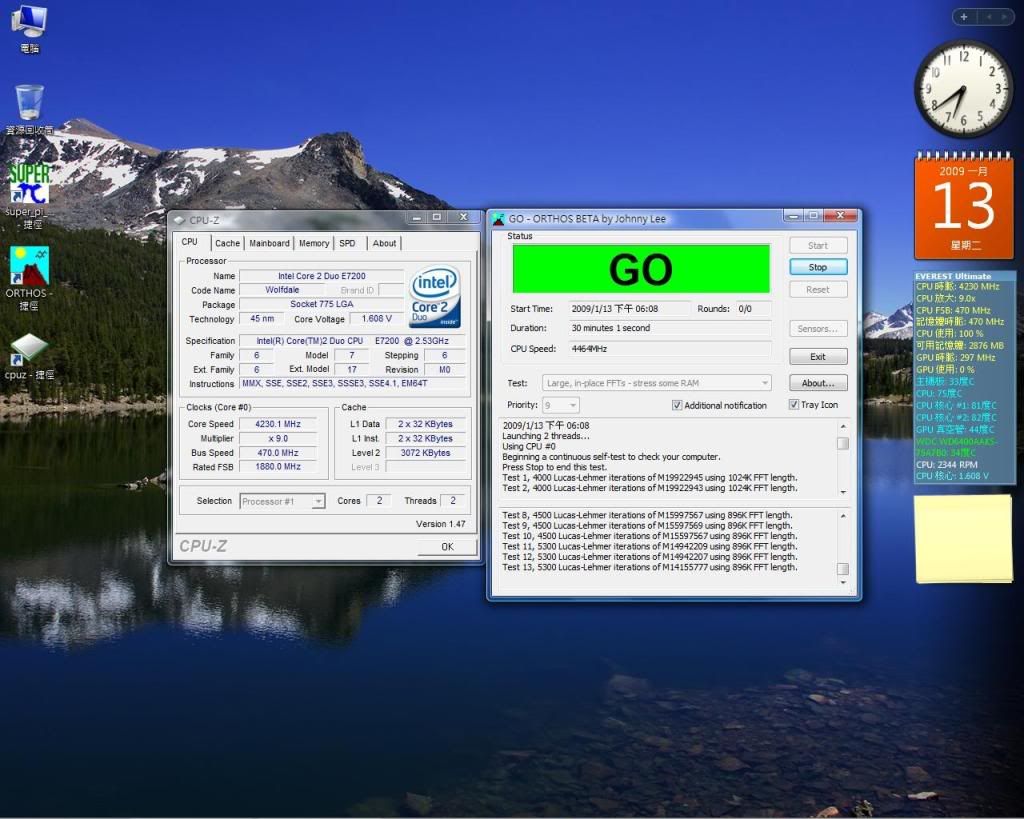Image resolution: width=1024 pixels, height=819 pixels.
Task: Click the lower log scrollbar thumb
Action: click(843, 569)
